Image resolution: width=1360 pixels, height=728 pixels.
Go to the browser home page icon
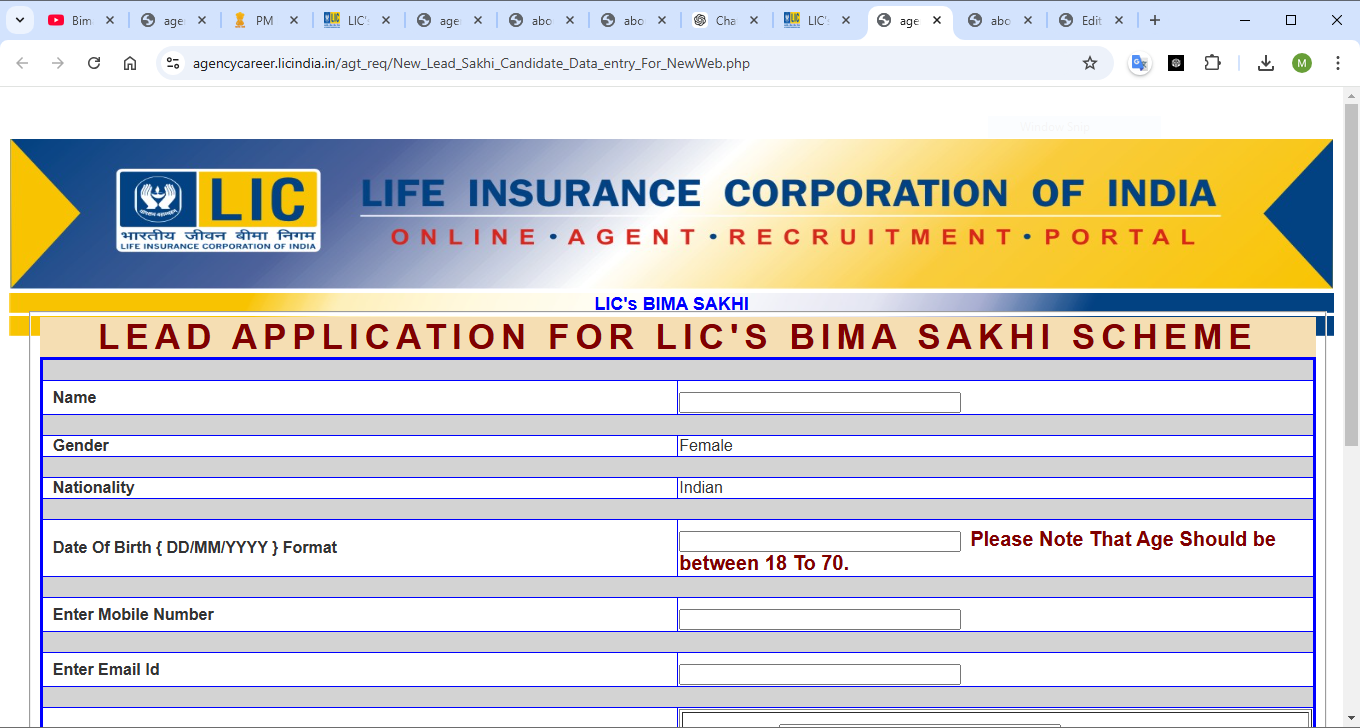(x=130, y=63)
